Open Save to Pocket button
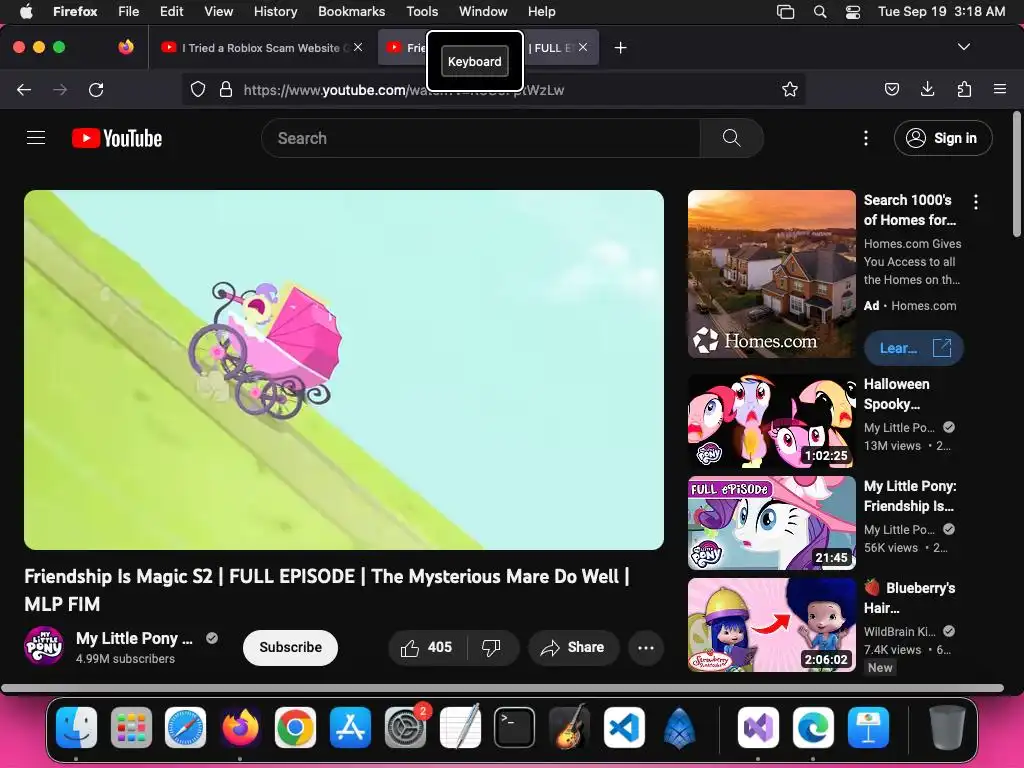 pos(891,89)
